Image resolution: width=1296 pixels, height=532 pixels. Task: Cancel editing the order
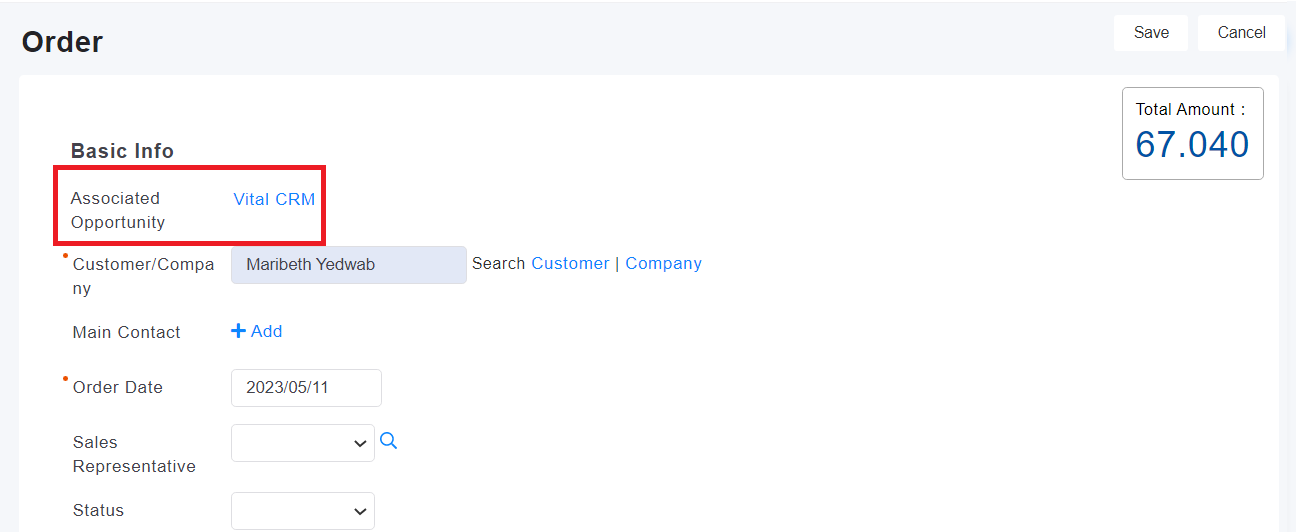pyautogui.click(x=1242, y=33)
